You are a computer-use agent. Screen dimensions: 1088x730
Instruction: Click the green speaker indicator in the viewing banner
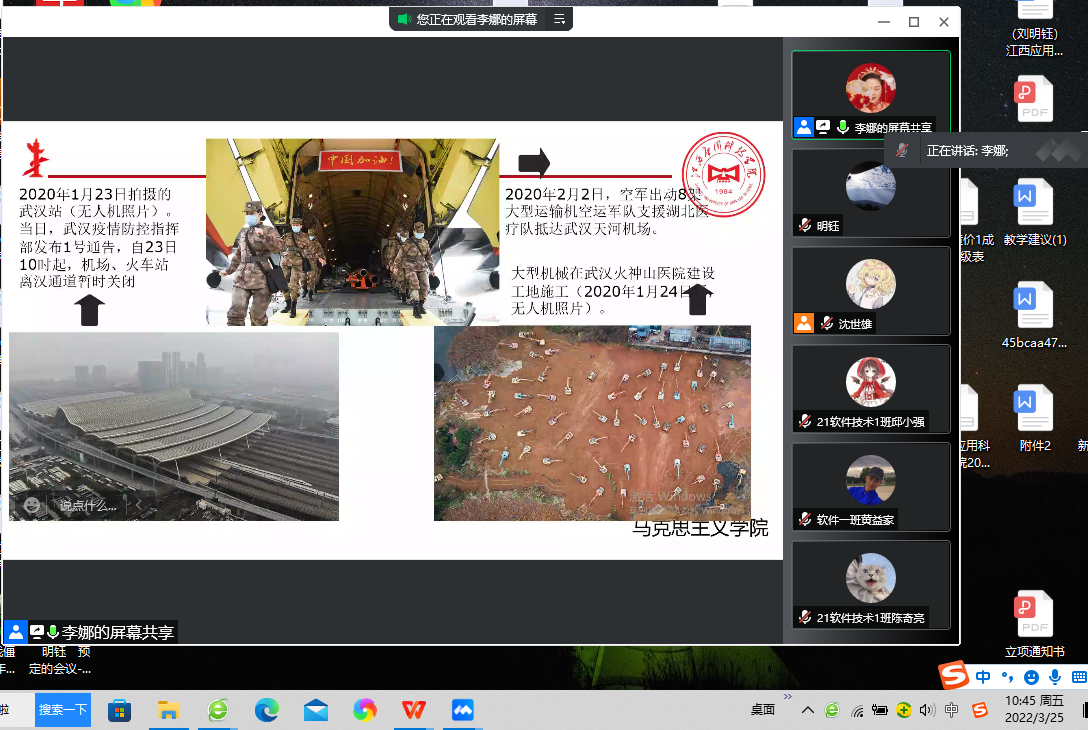click(x=405, y=19)
